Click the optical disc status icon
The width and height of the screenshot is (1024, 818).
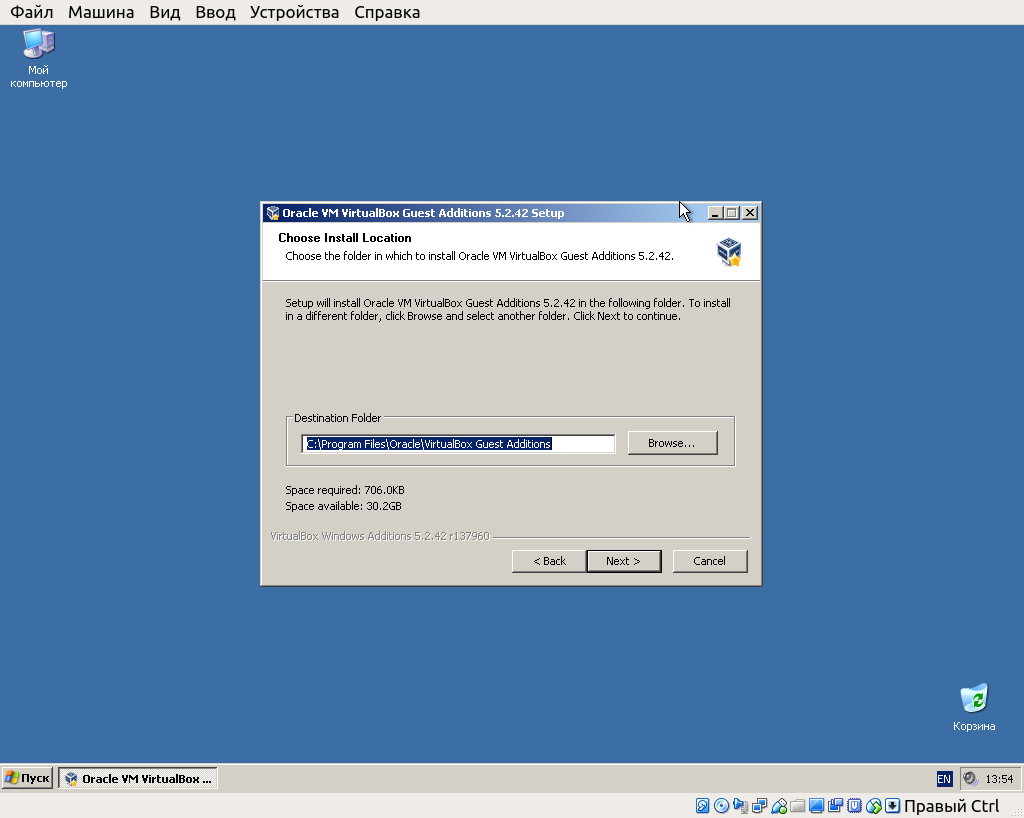point(722,806)
